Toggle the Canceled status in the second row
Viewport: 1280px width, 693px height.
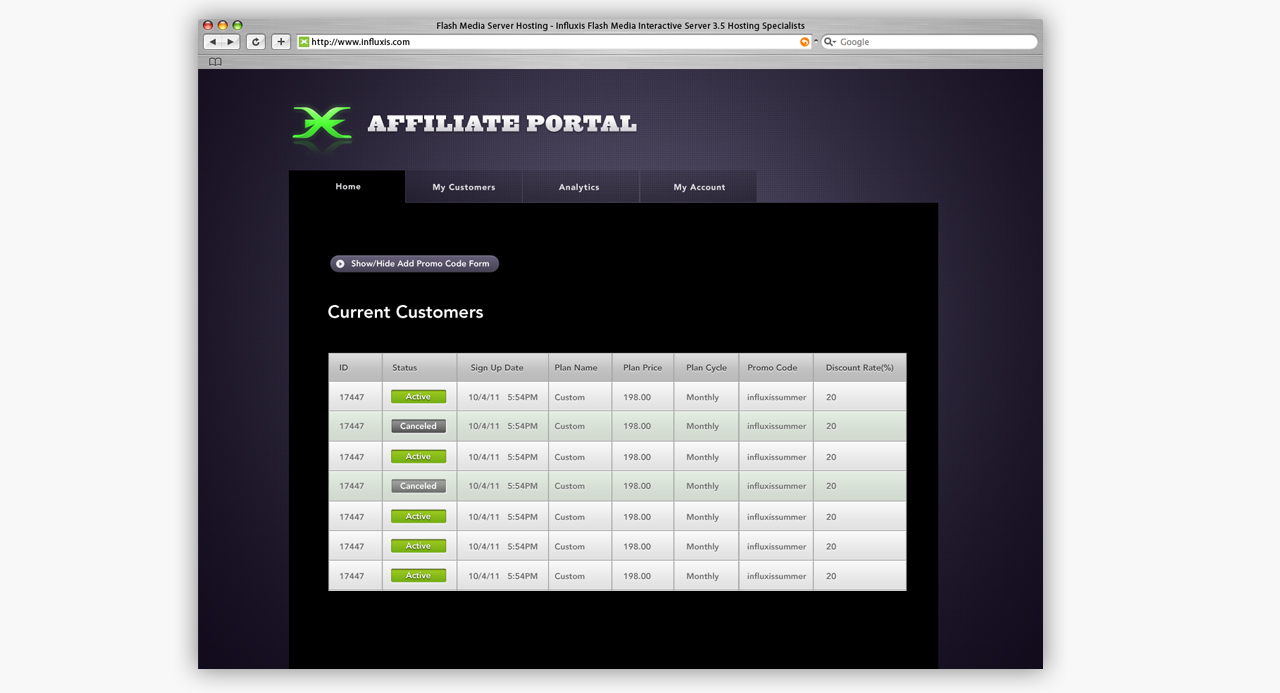(x=418, y=425)
